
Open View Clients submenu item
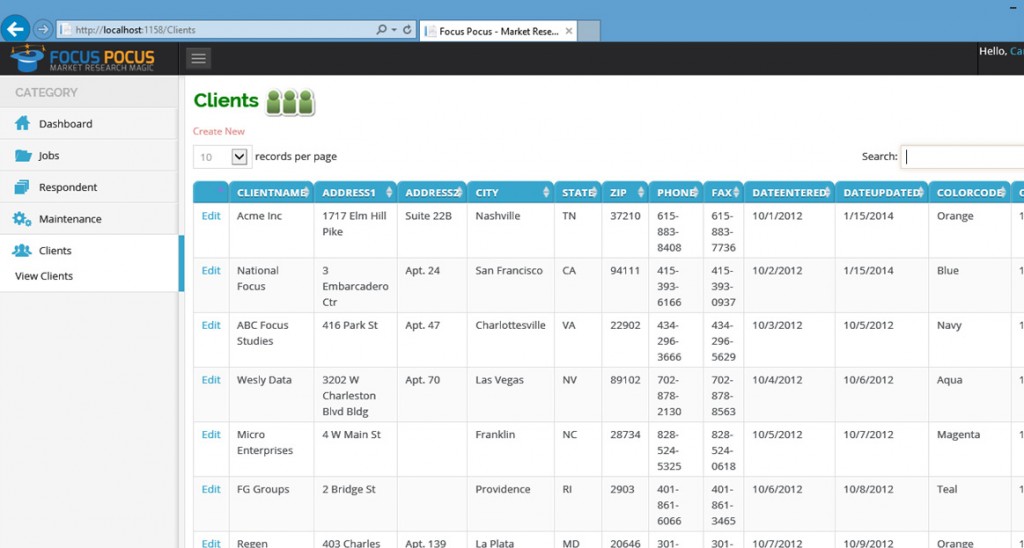coord(44,276)
